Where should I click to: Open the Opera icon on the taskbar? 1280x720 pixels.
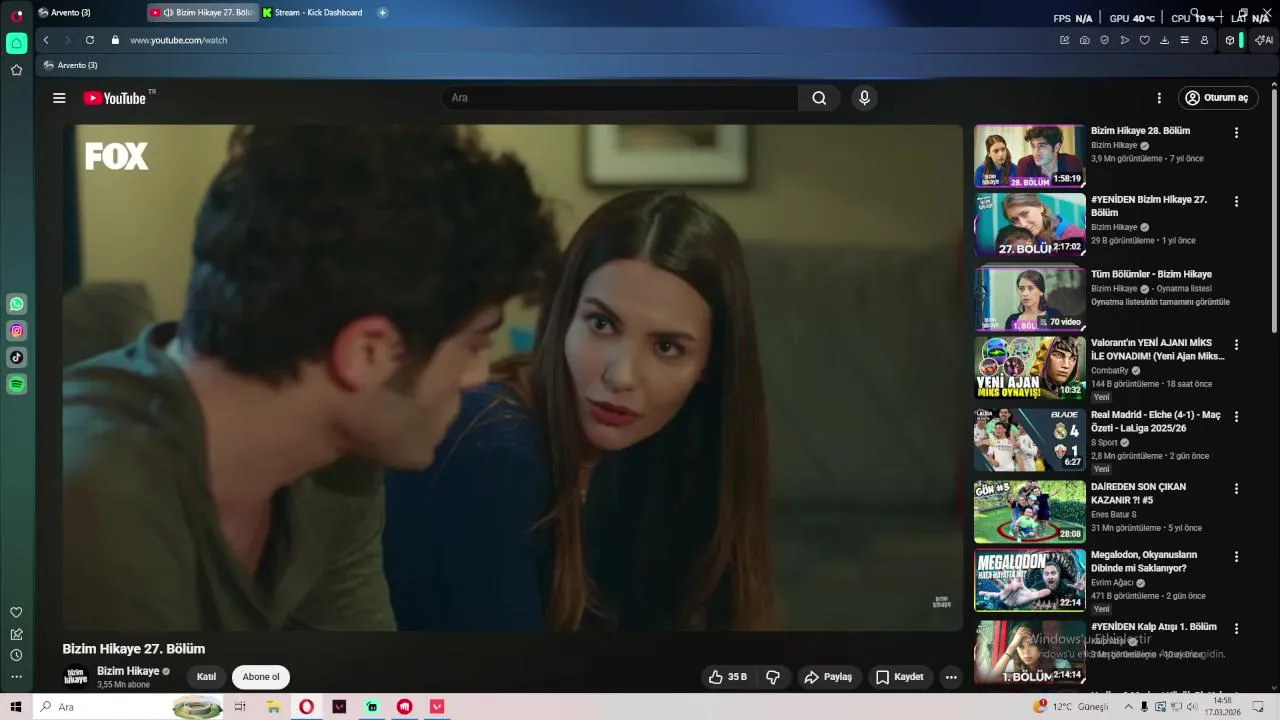tap(306, 707)
